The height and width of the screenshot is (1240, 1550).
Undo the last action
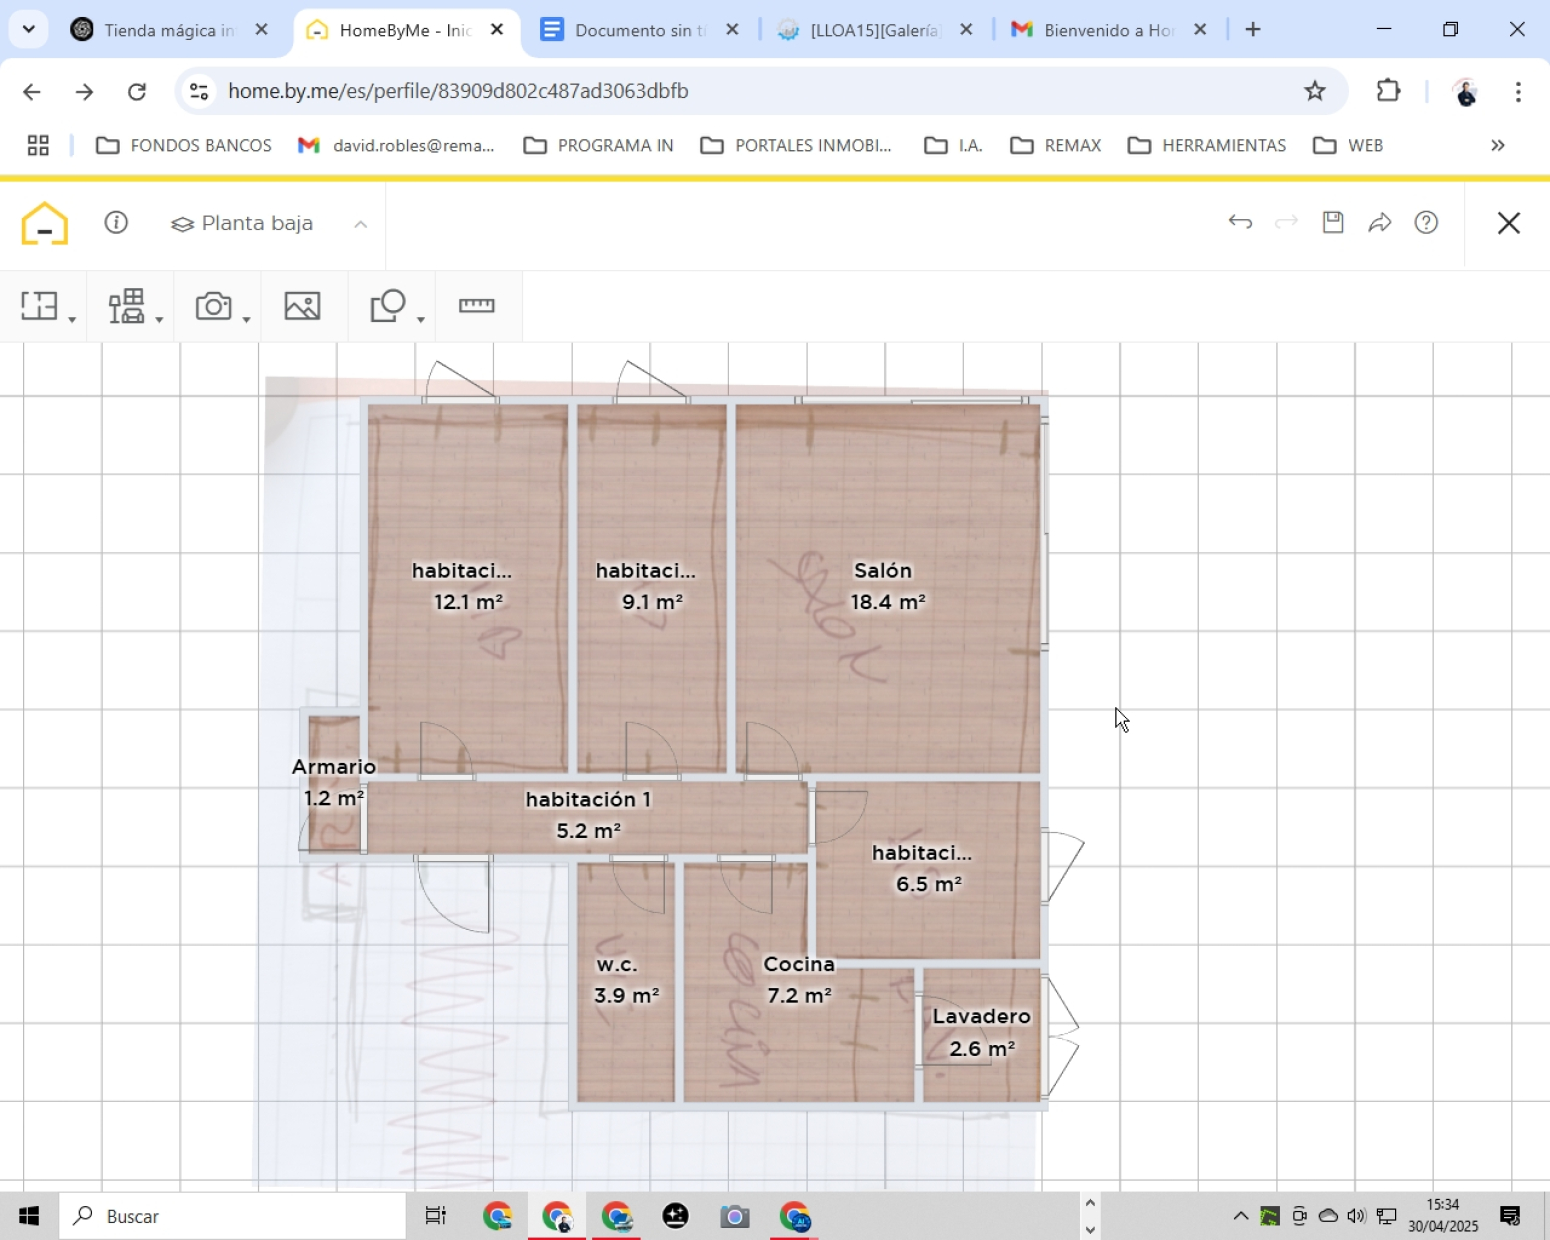[1240, 222]
